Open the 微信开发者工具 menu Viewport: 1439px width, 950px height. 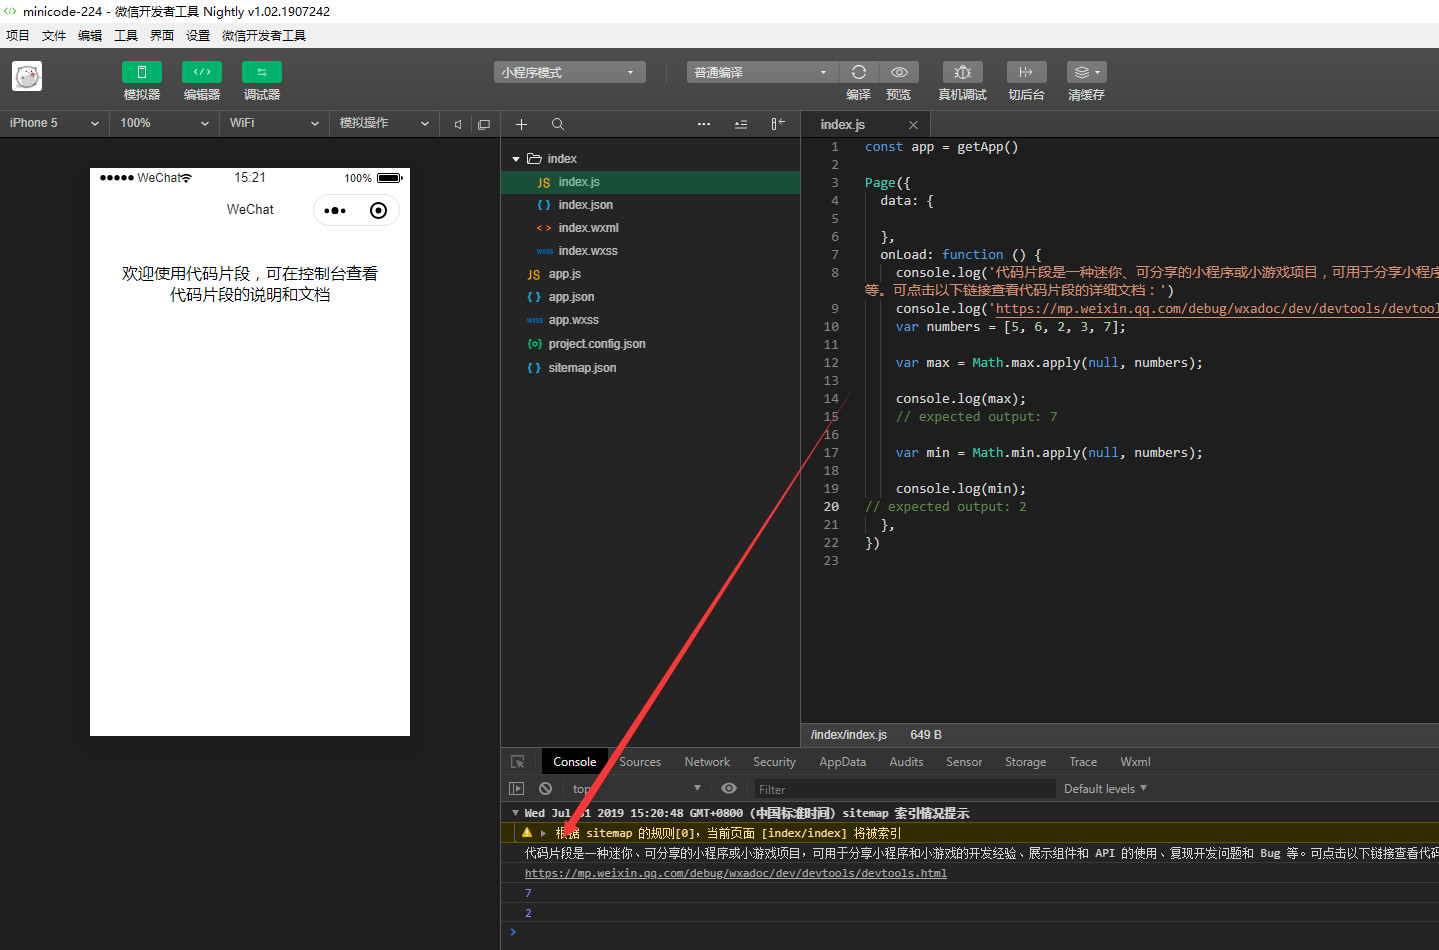[264, 35]
